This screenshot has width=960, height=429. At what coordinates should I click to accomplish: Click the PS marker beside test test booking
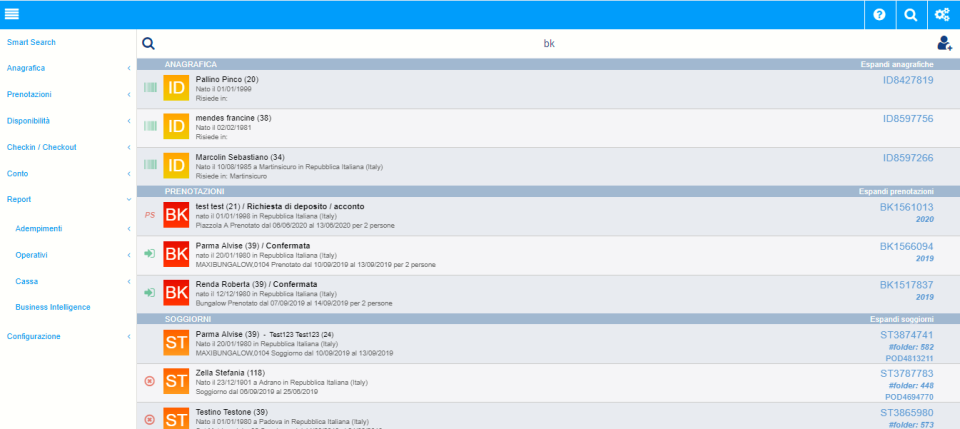point(149,215)
